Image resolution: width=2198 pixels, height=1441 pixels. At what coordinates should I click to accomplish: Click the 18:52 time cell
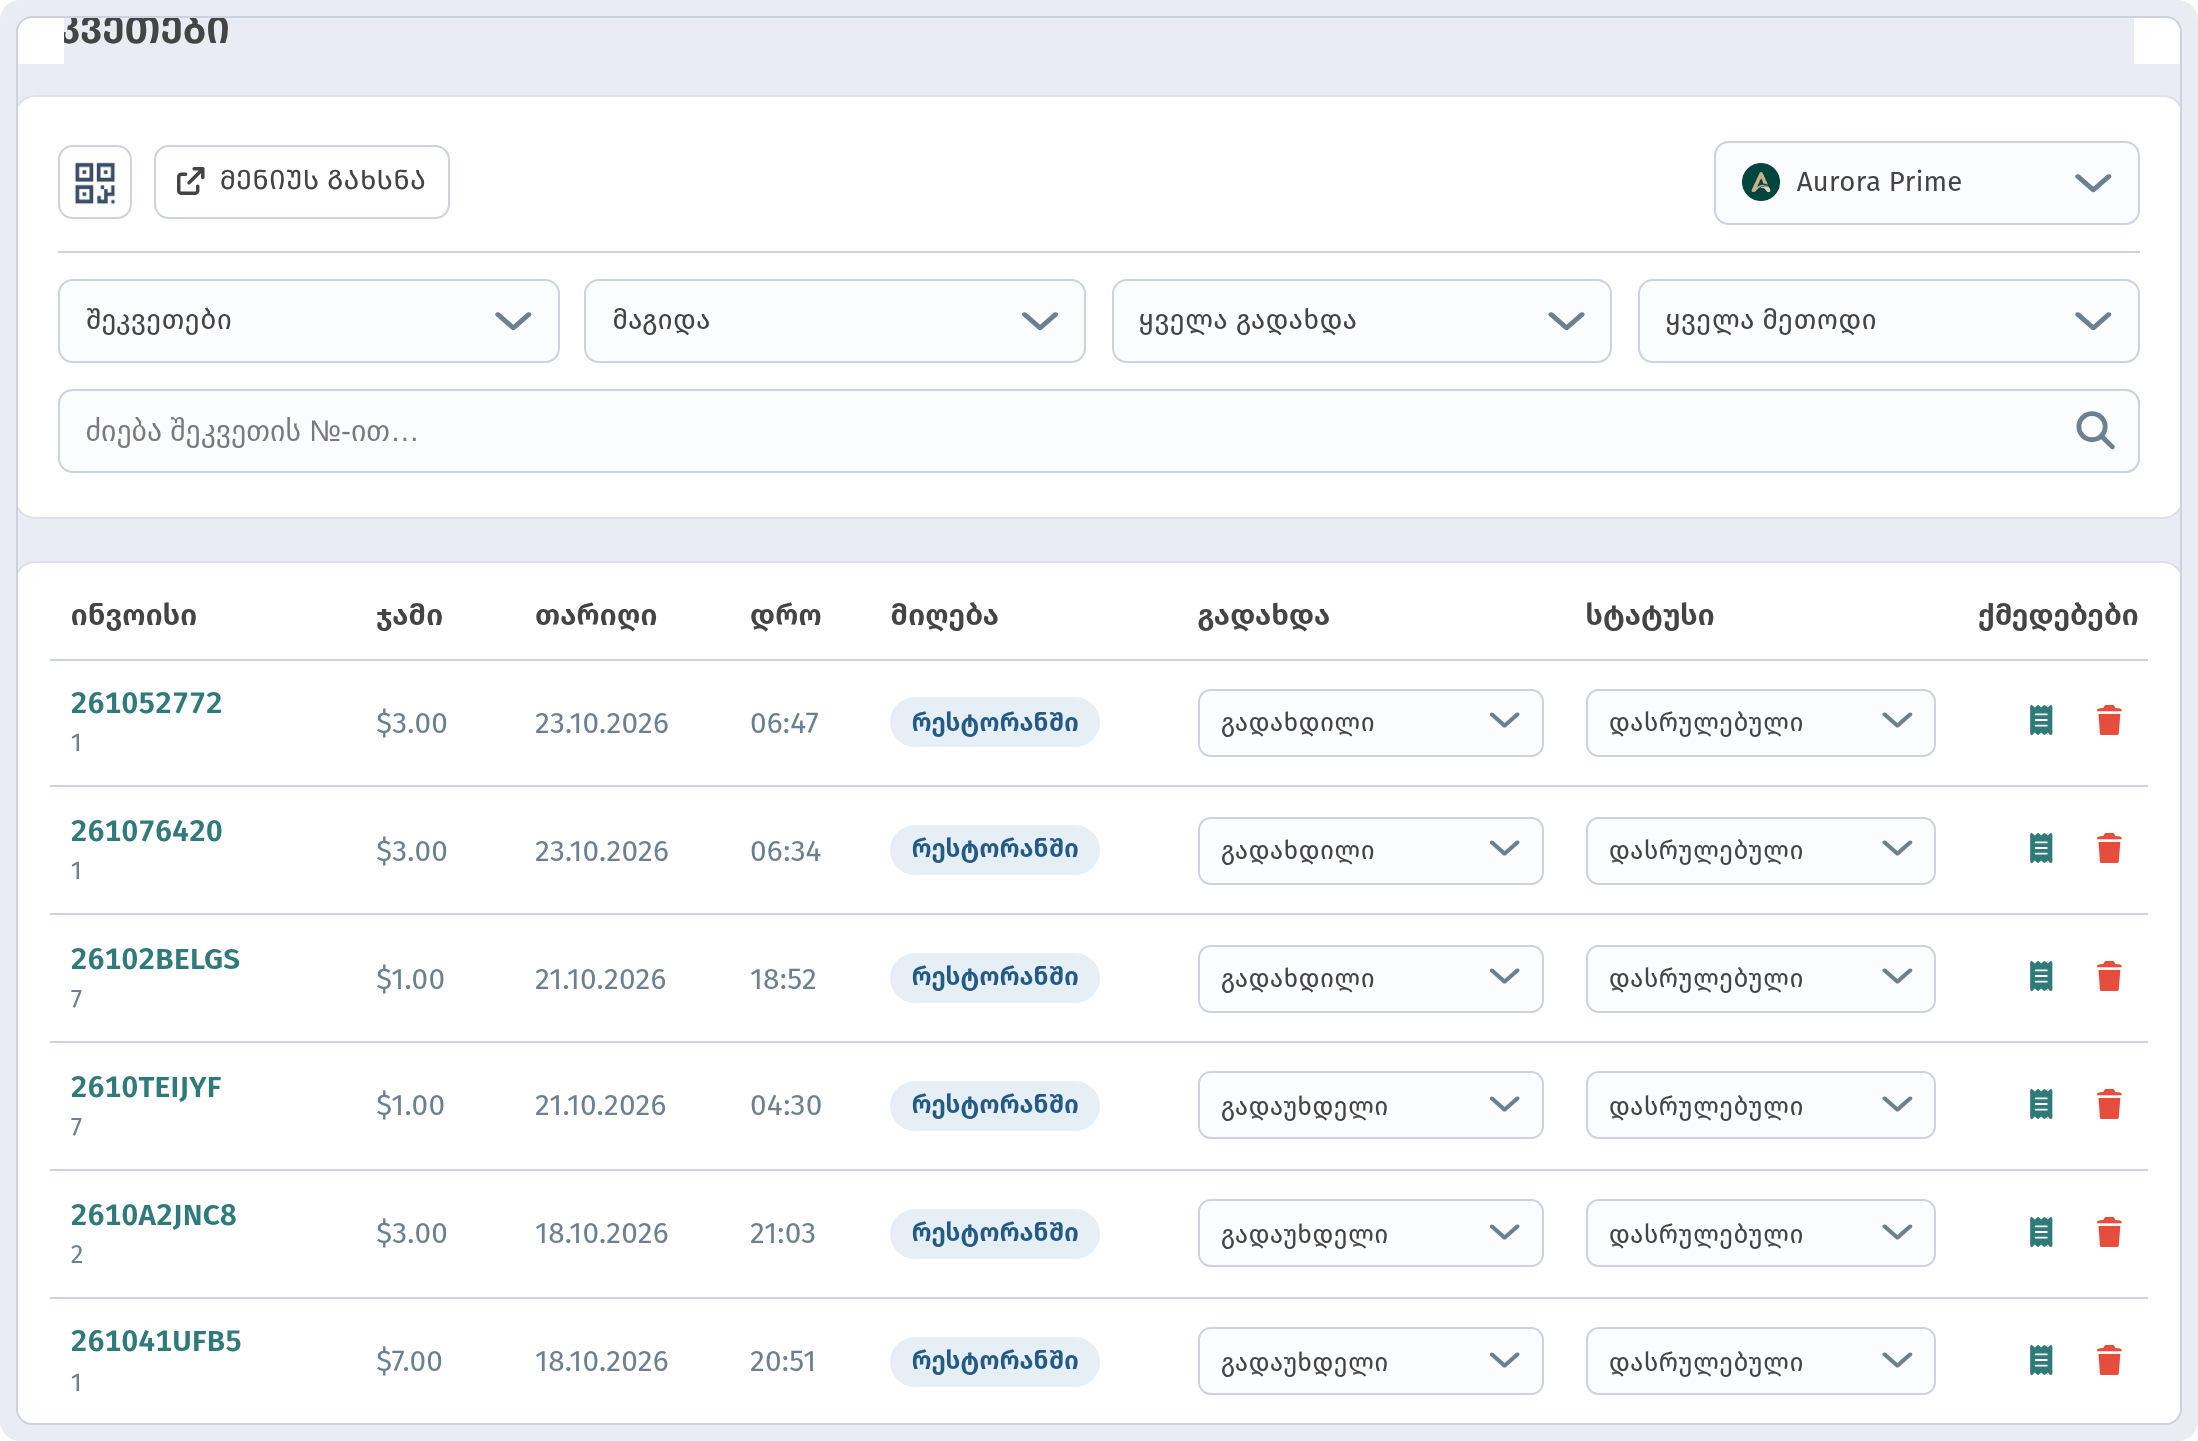tap(783, 979)
